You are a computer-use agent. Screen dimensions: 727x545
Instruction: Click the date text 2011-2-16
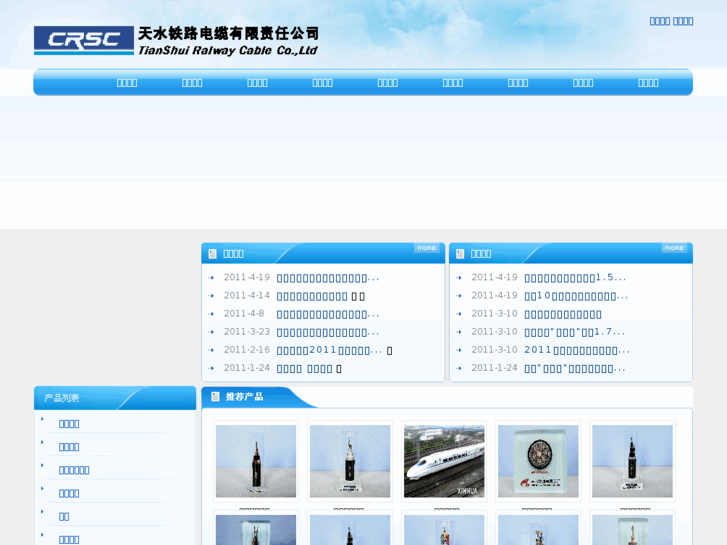coord(247,350)
